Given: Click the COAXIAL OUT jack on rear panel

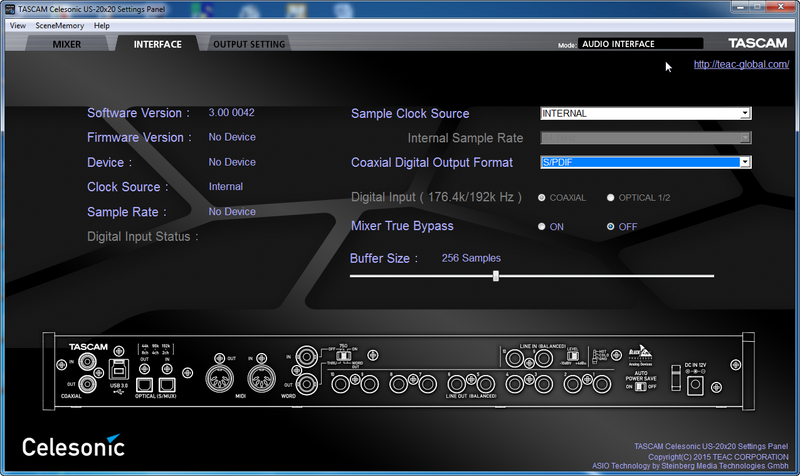Looking at the screenshot, I should [x=88, y=384].
